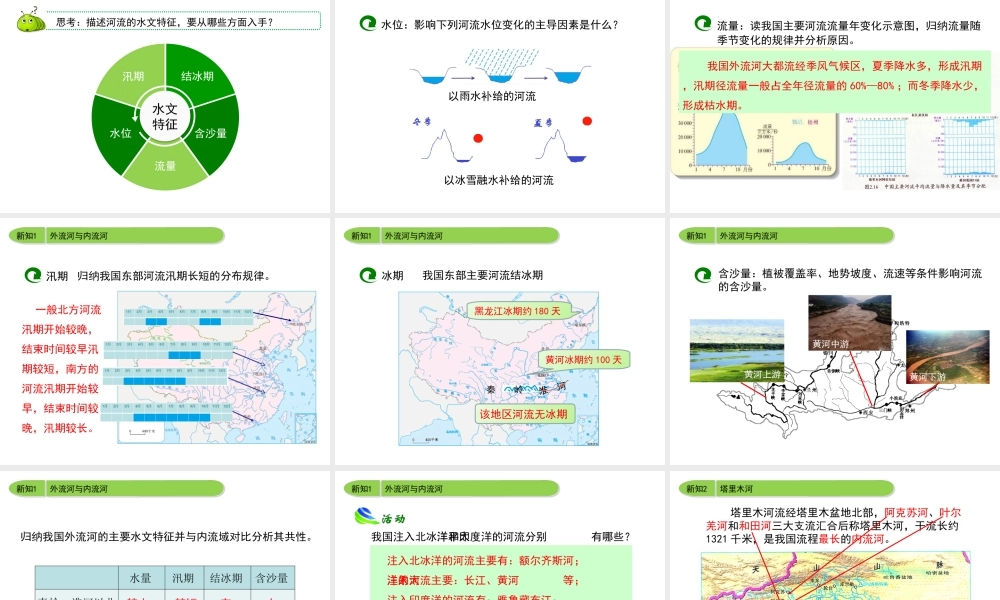Click the red paragraph starting 一般北方河流
This screenshot has height=600, width=1000.
pyautogui.click(x=61, y=369)
